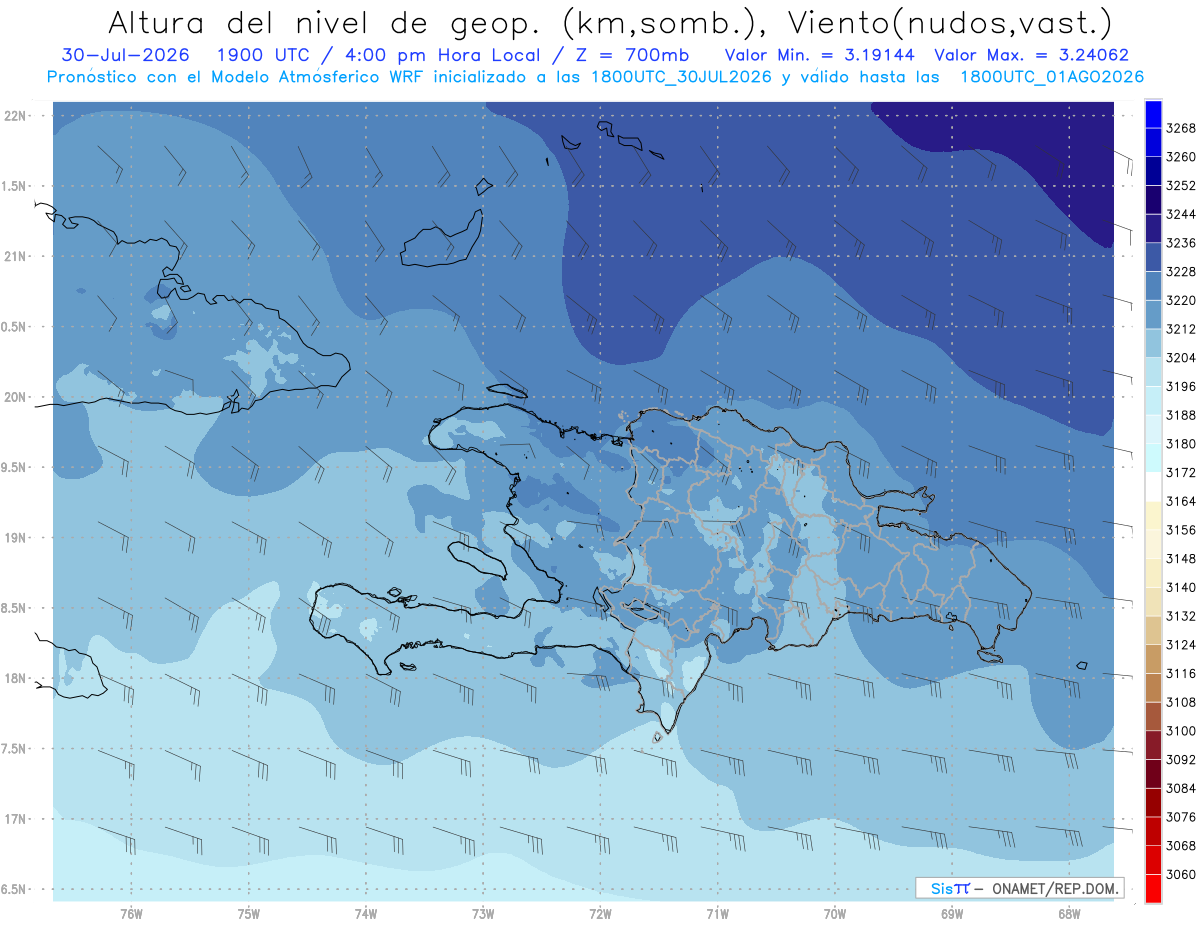Click the '3228' colorbar value
The width and height of the screenshot is (1200, 927).
click(x=1181, y=272)
